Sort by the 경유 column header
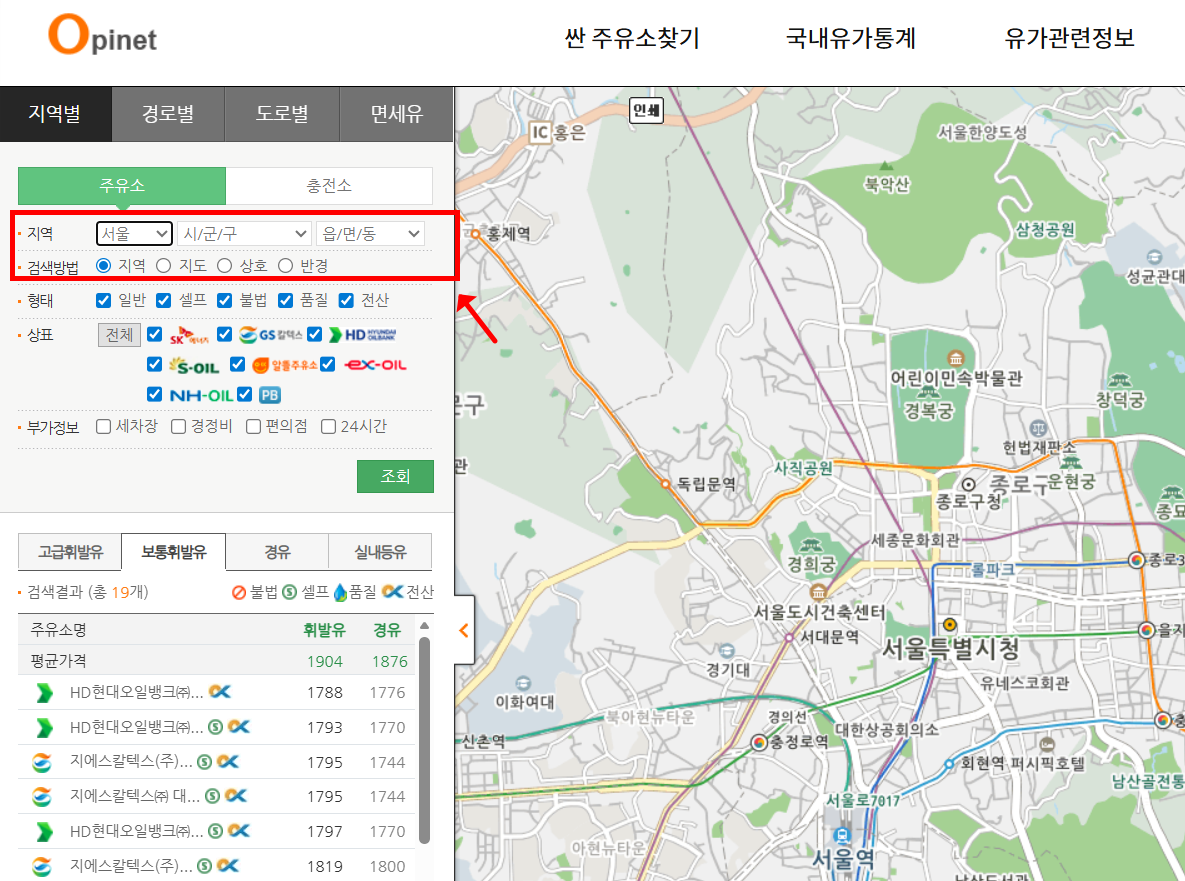 [x=386, y=630]
